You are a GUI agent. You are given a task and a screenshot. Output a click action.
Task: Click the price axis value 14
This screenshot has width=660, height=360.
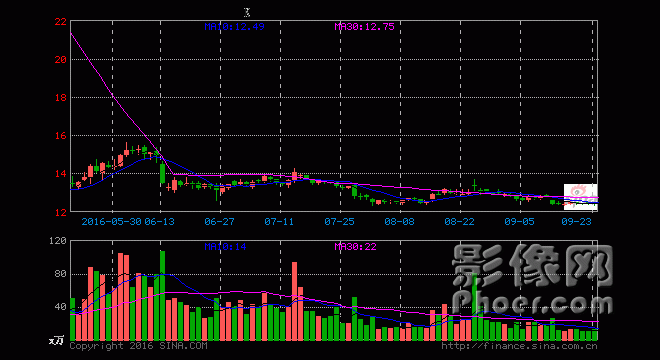click(61, 173)
